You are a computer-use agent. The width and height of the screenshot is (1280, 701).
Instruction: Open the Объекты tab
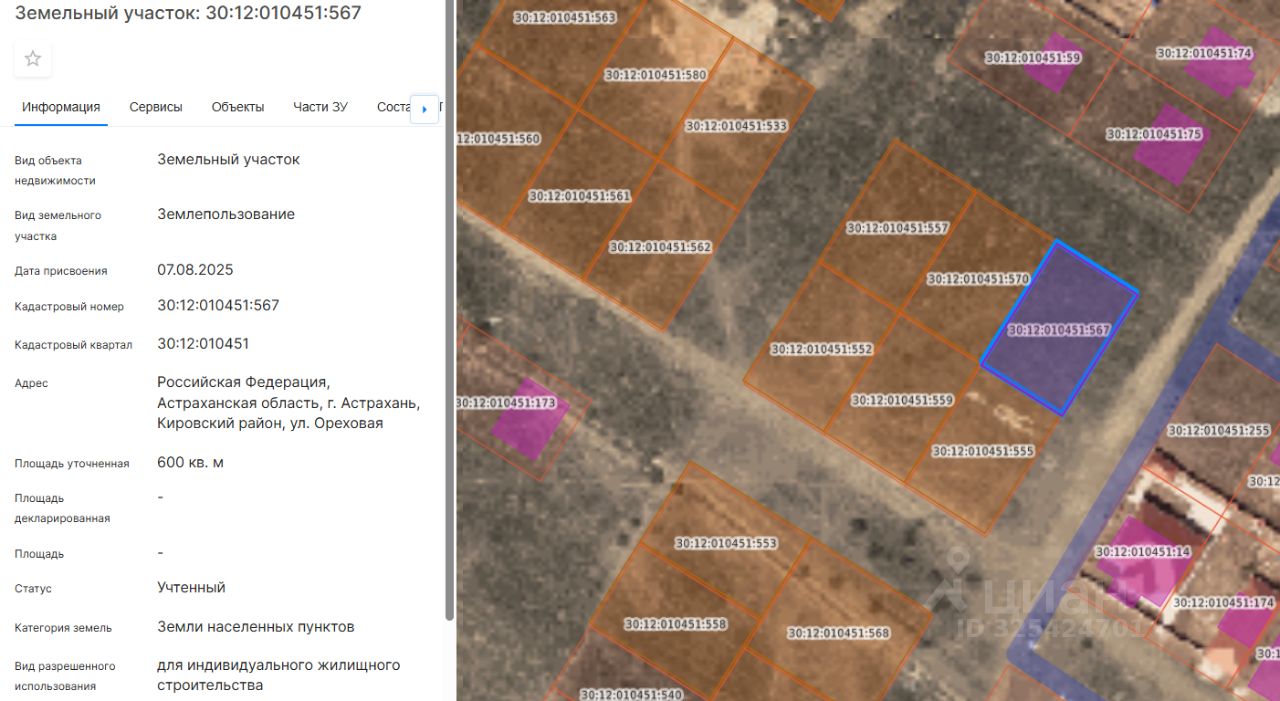(x=238, y=107)
